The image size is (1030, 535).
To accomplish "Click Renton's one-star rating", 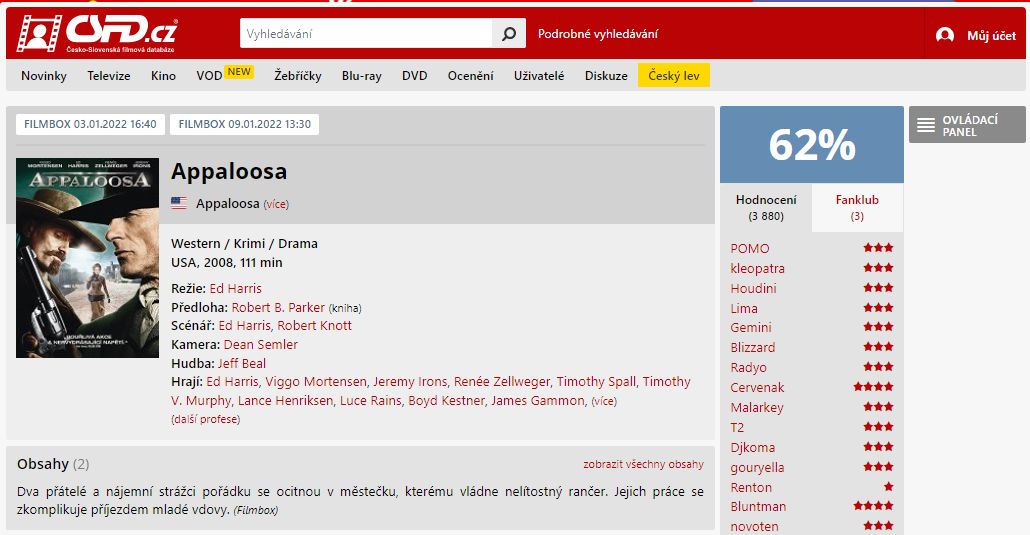I will (888, 487).
